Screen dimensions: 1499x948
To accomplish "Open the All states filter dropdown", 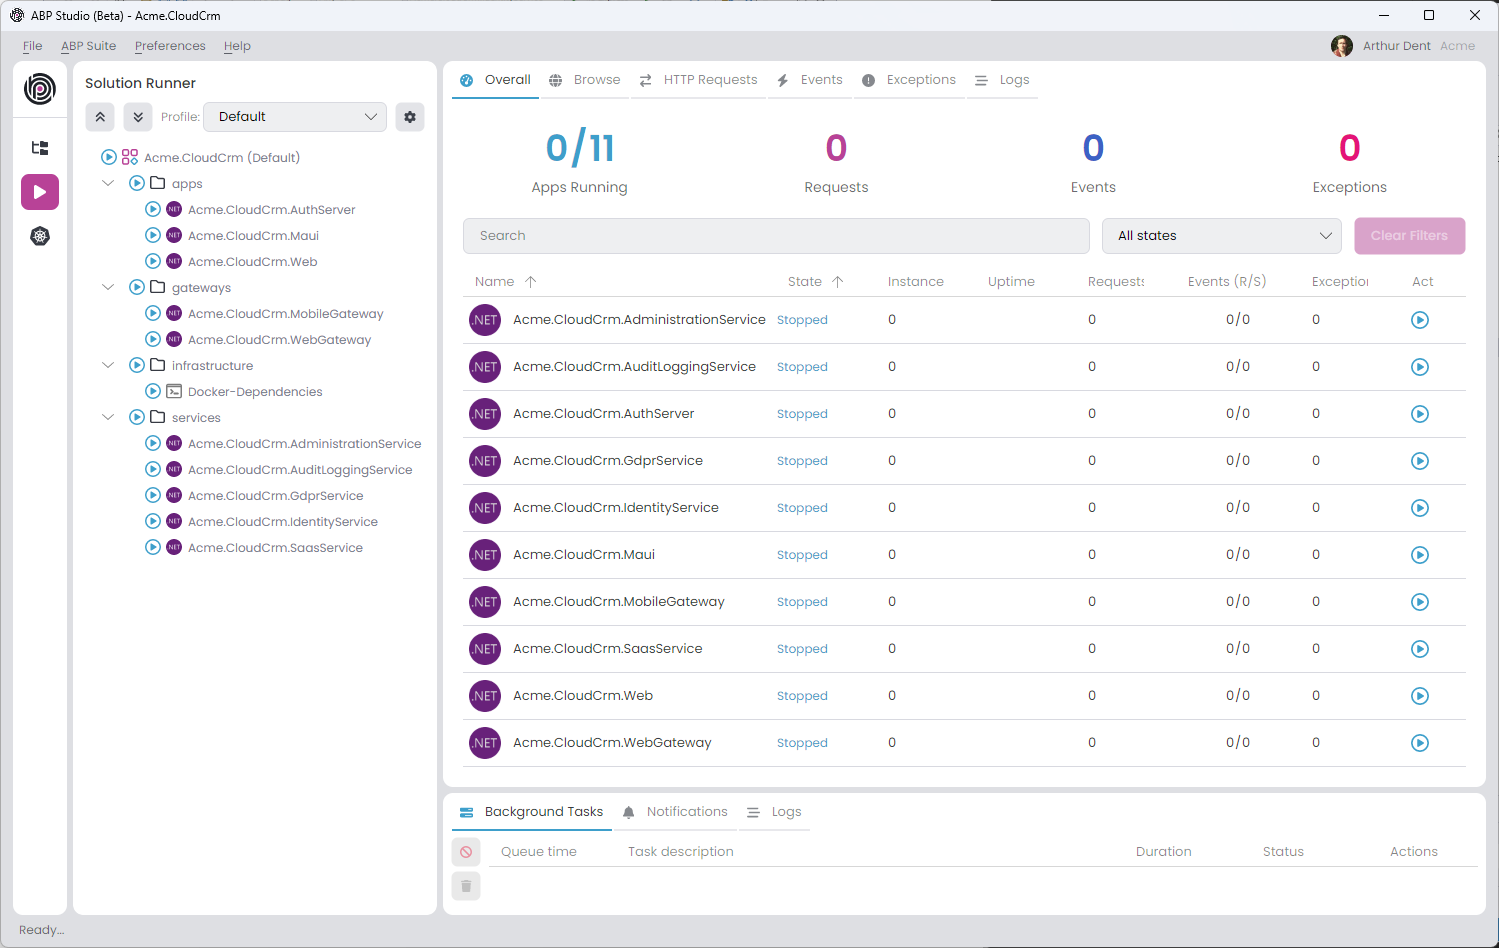I will click(x=1222, y=236).
